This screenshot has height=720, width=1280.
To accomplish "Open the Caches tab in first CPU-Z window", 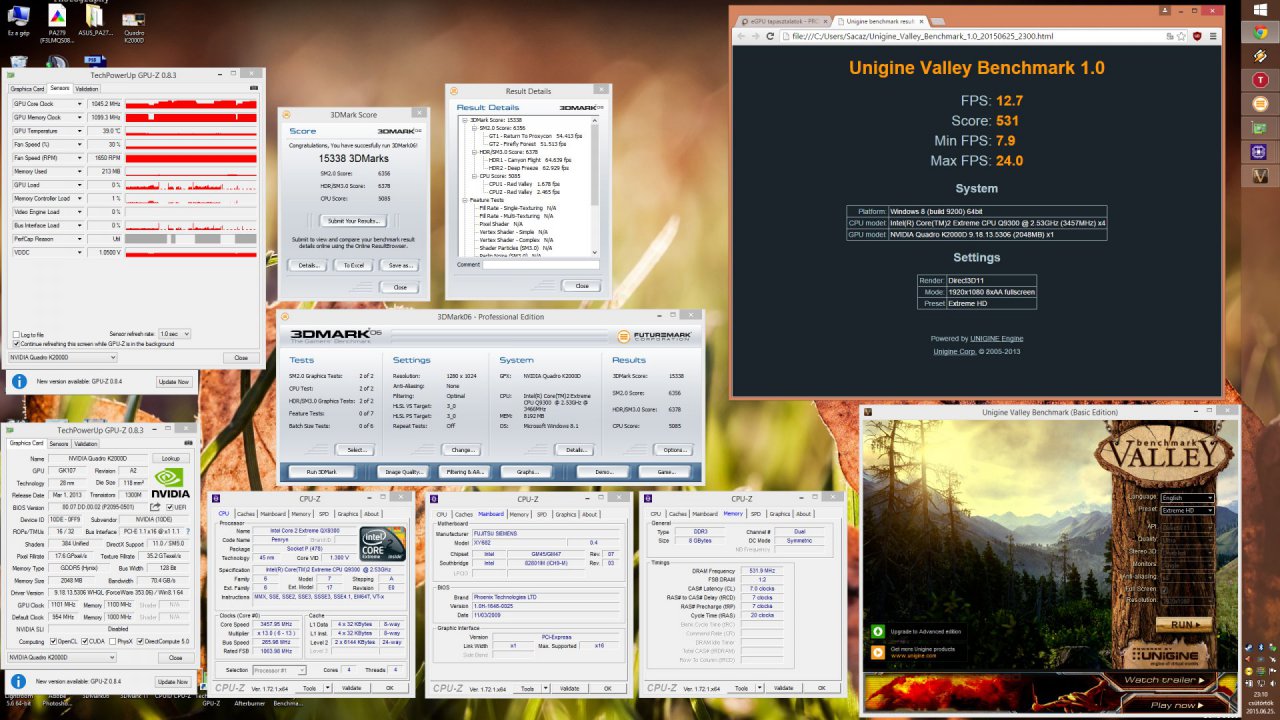I will (x=245, y=514).
